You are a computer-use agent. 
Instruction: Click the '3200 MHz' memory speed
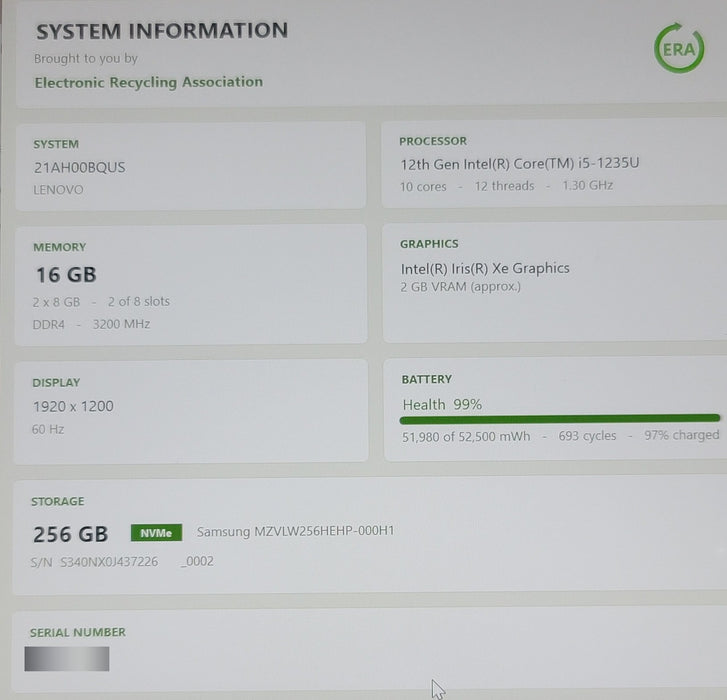point(121,324)
